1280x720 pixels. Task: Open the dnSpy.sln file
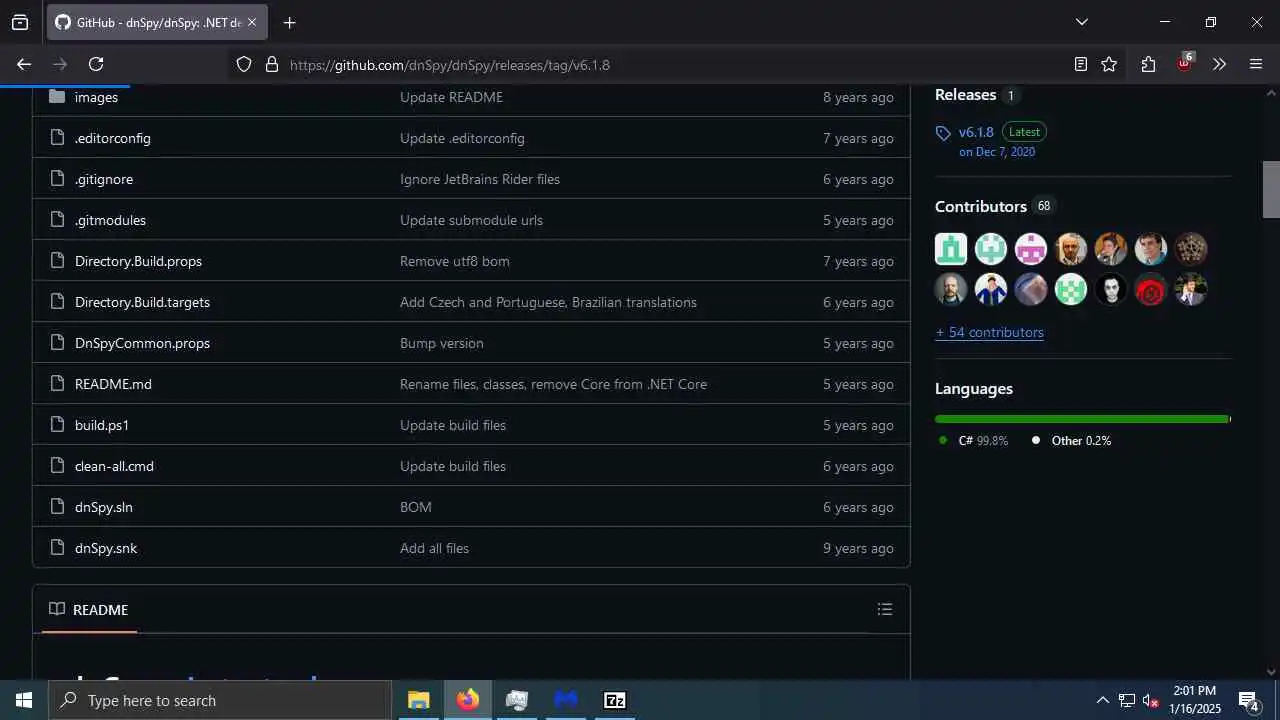104,507
